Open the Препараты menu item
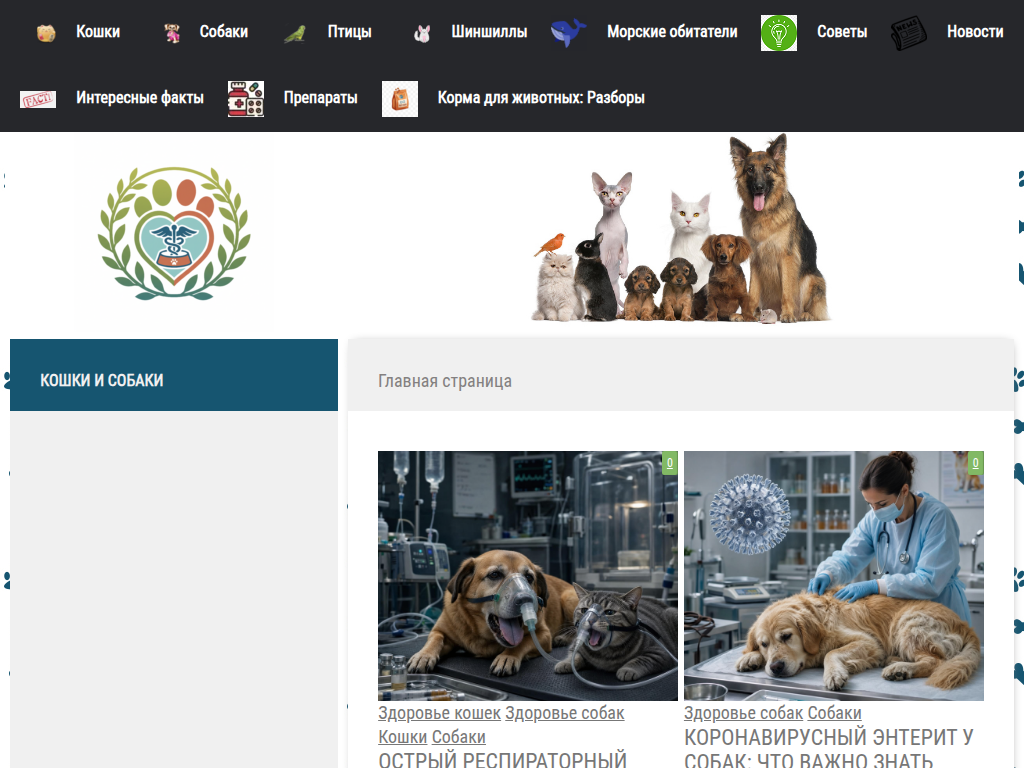 (320, 97)
